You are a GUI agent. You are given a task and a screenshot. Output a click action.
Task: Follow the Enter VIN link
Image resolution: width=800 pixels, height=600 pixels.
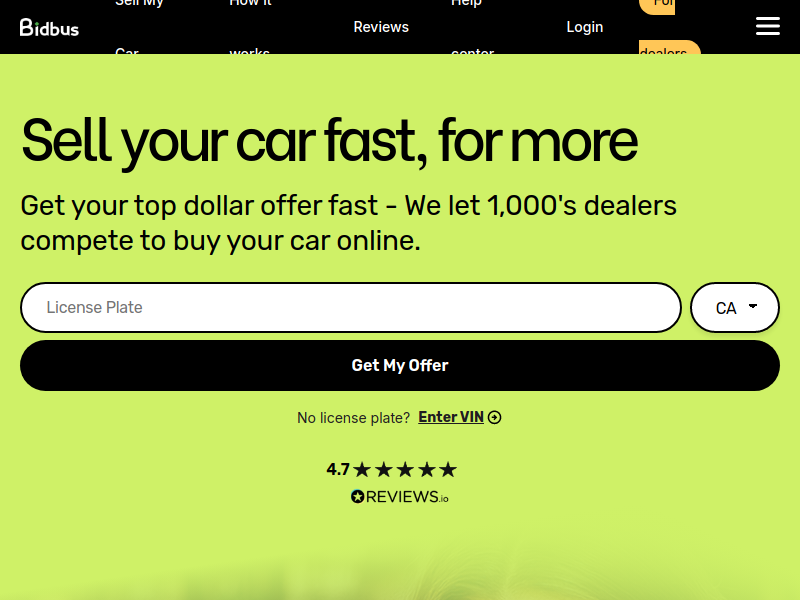(x=451, y=417)
